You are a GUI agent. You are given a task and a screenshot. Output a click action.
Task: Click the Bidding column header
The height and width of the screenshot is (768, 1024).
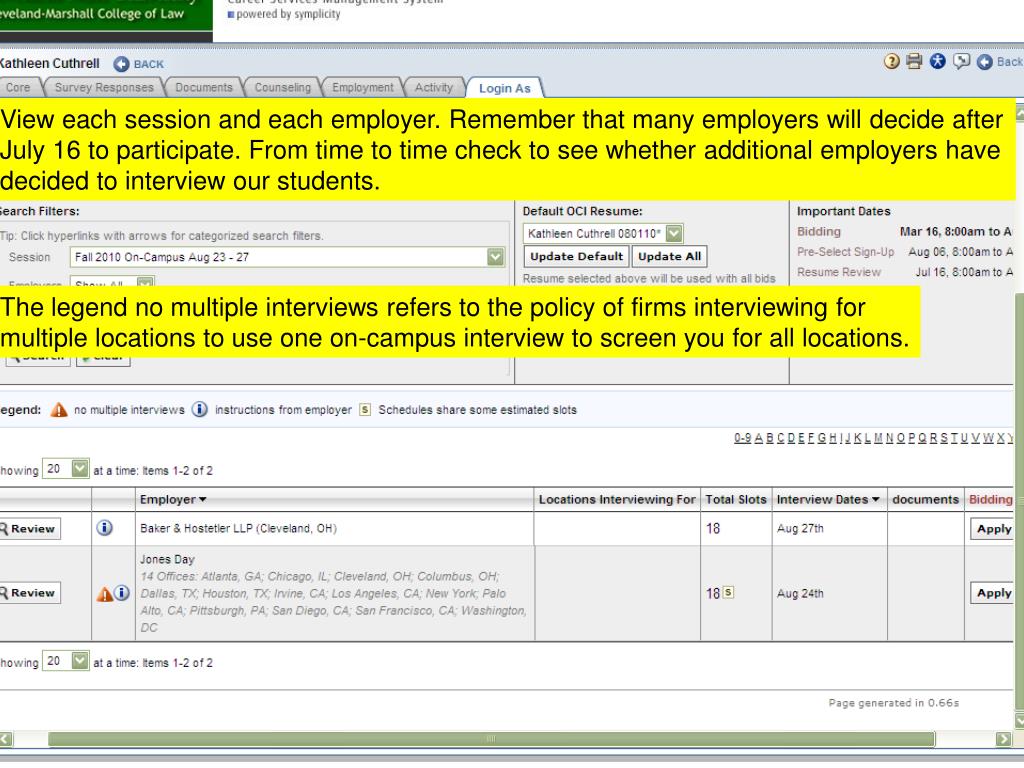coord(991,500)
